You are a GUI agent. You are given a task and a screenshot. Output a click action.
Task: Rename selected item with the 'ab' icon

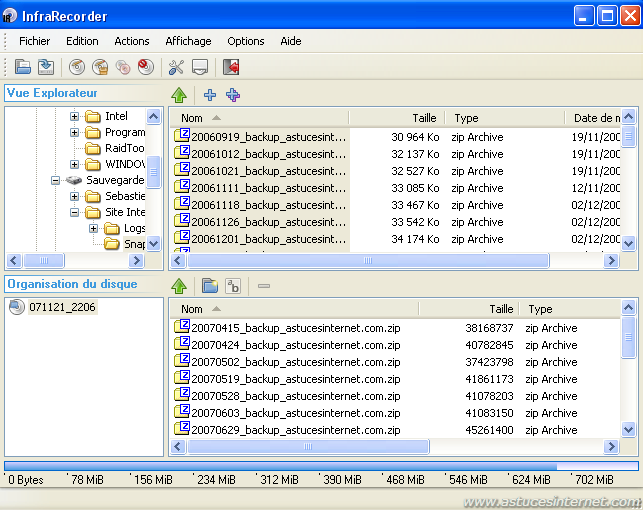point(233,286)
